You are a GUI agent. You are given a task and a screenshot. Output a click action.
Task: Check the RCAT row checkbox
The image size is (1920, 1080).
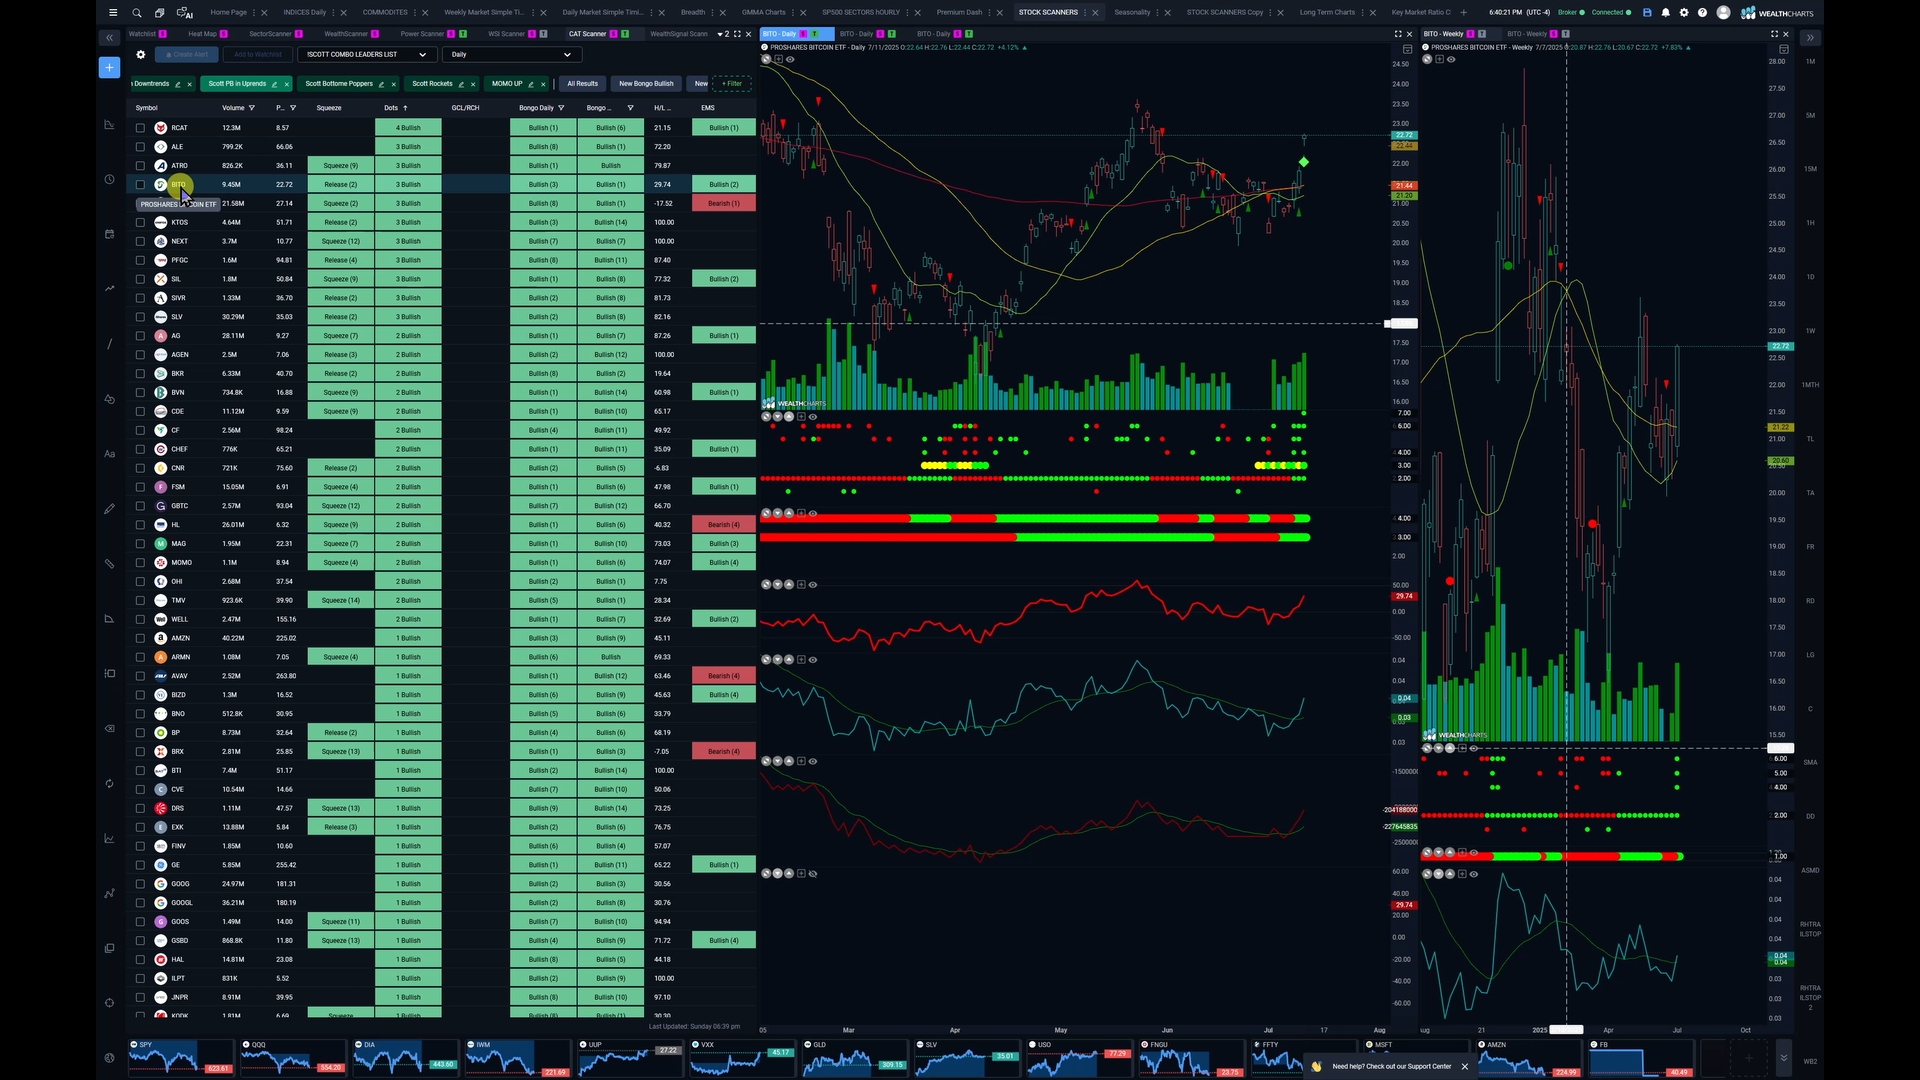(x=140, y=128)
